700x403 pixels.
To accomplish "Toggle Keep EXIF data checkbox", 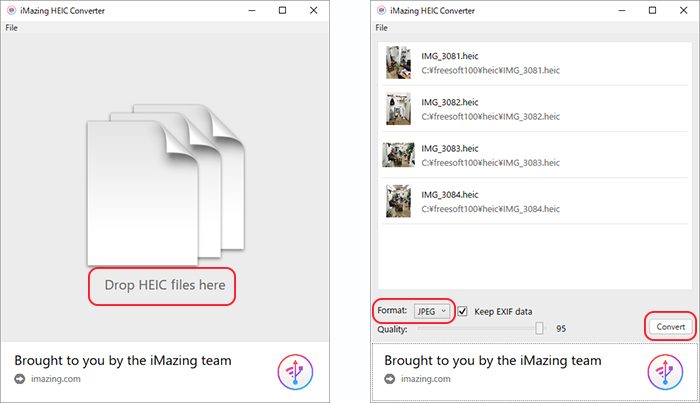I will [462, 311].
